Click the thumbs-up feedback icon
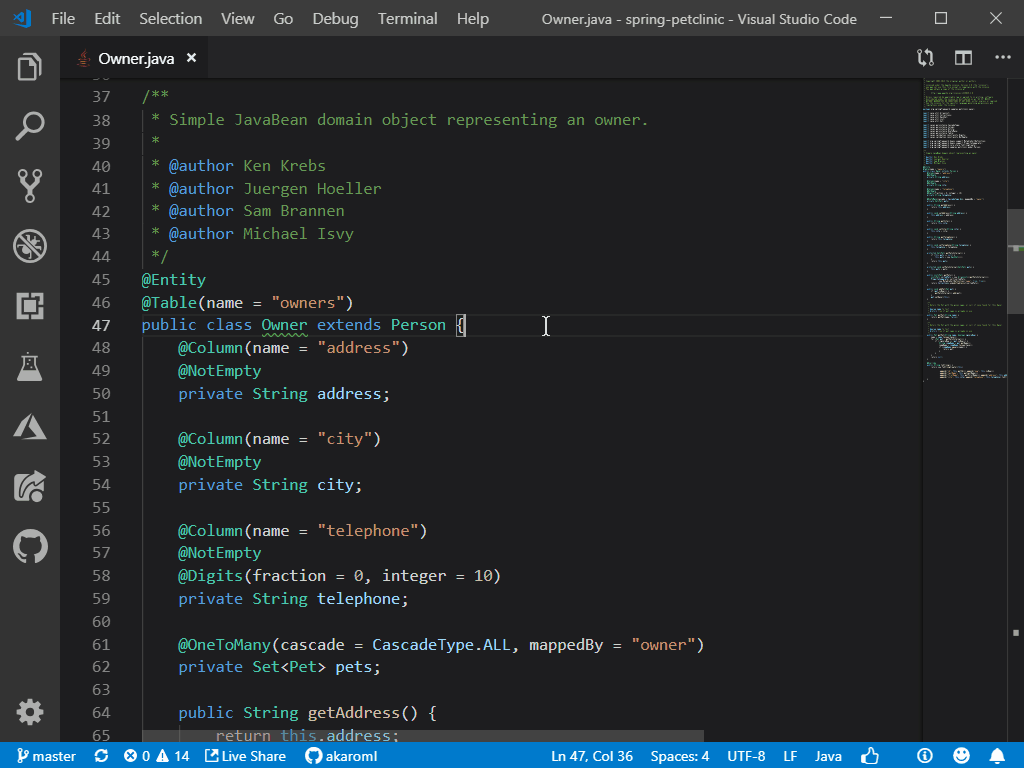 (x=870, y=757)
